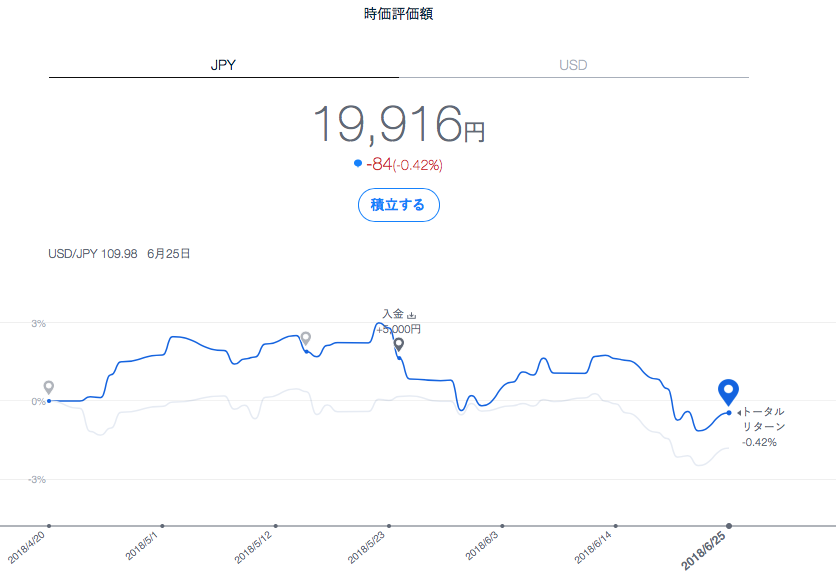Click the 3% axis label

(x=38, y=324)
